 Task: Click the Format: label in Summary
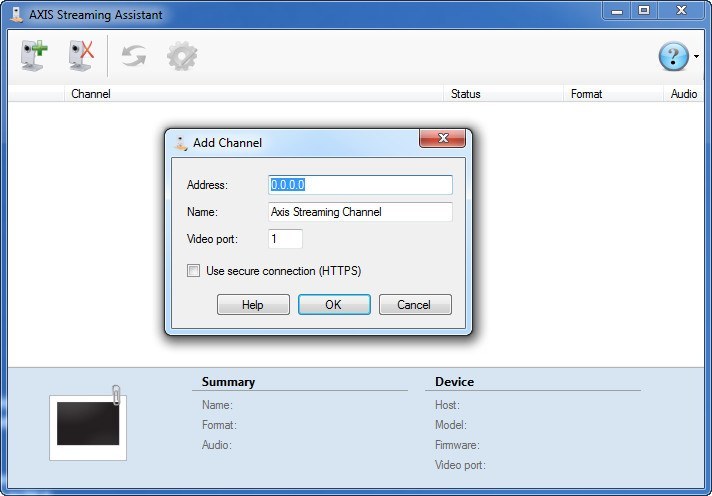pos(219,425)
